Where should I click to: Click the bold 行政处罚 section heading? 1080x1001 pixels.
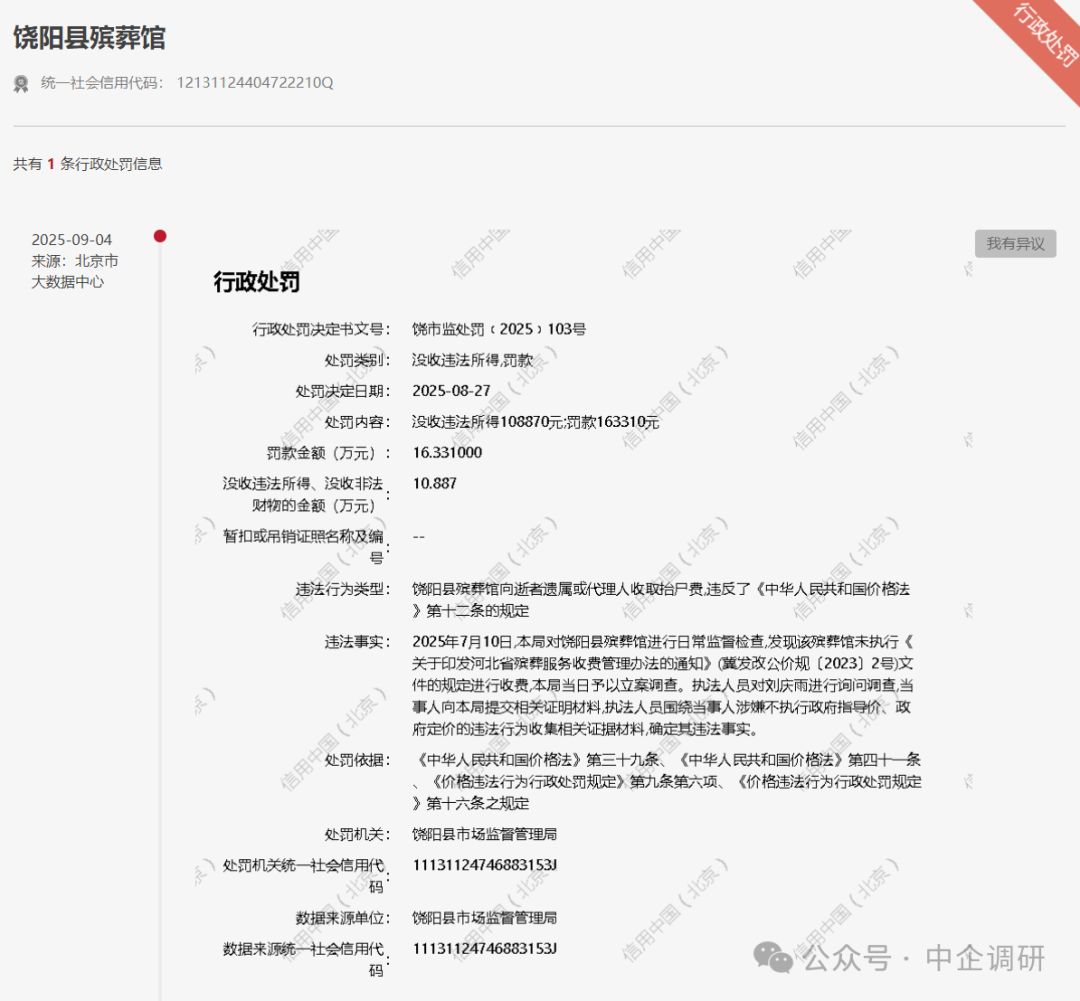point(256,282)
